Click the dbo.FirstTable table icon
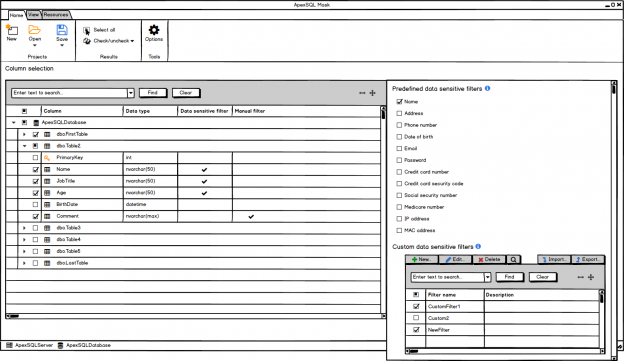This screenshot has height=361, width=624. [47, 135]
